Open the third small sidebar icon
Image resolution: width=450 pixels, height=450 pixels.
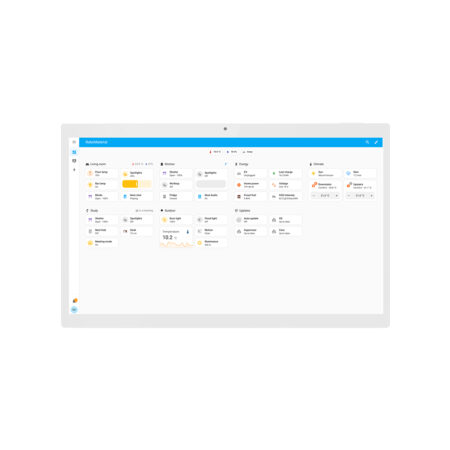click(74, 170)
